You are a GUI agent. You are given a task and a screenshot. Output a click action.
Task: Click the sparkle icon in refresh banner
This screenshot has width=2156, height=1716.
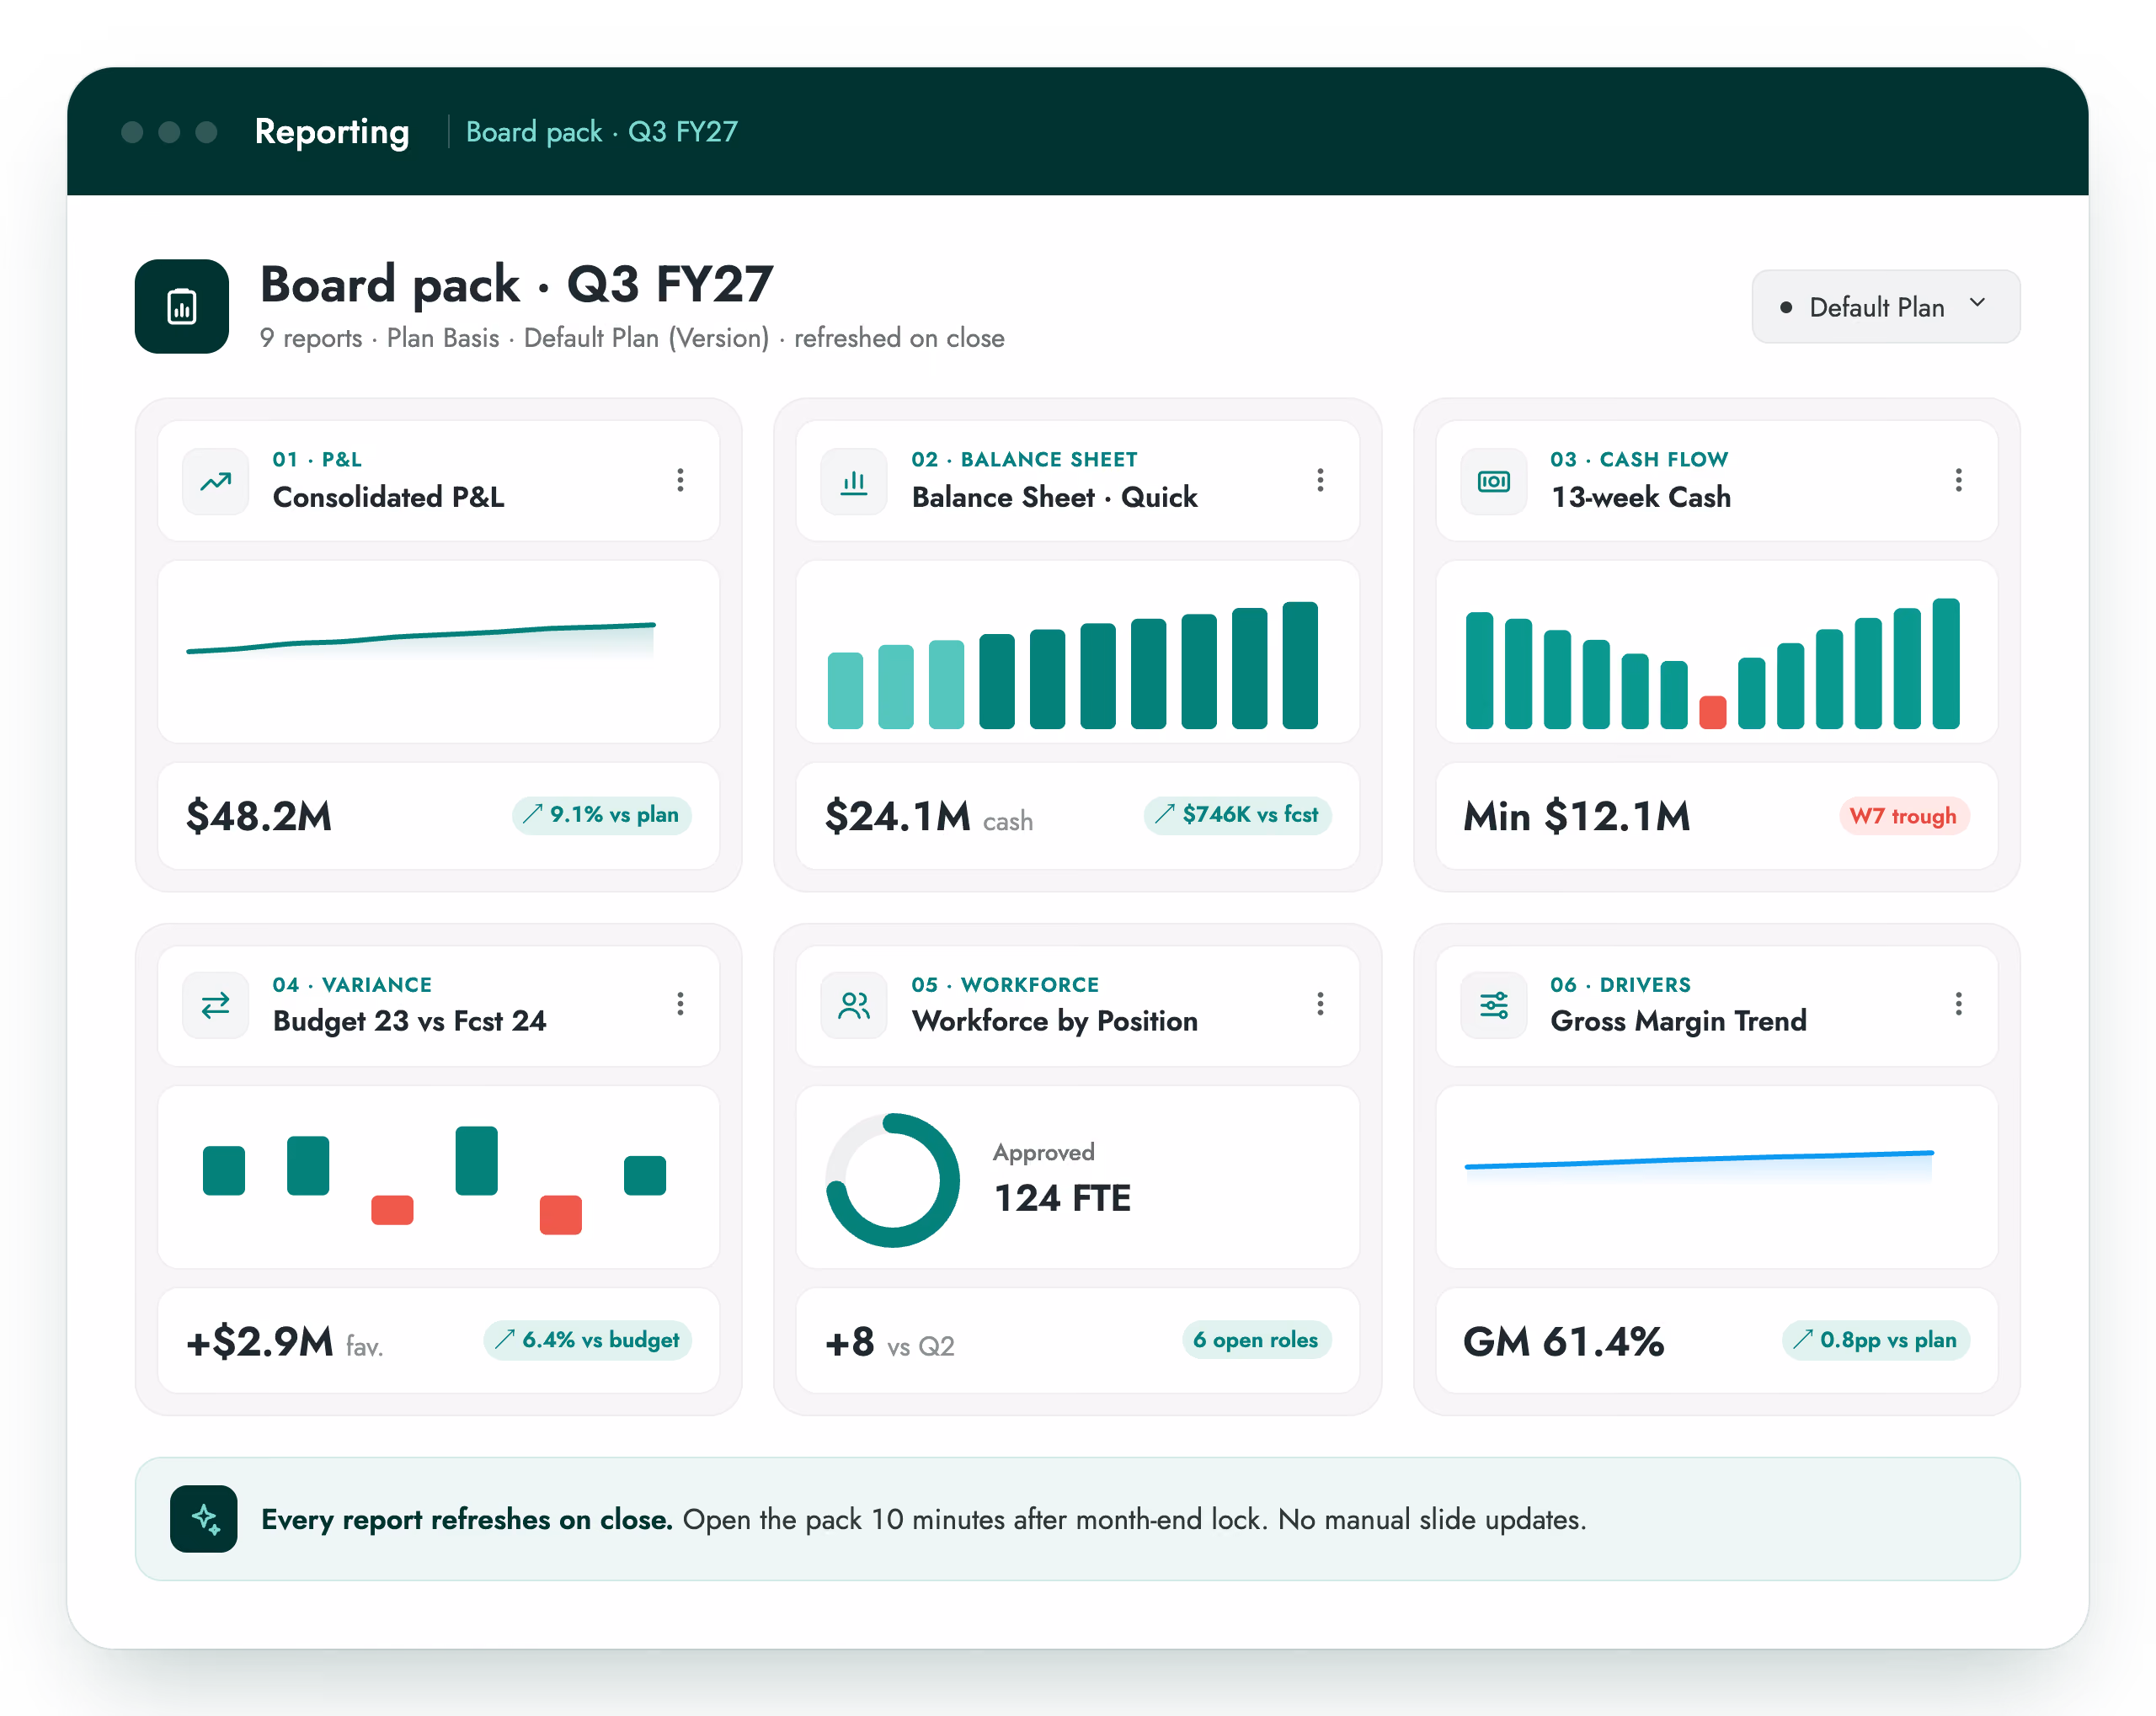click(x=204, y=1518)
